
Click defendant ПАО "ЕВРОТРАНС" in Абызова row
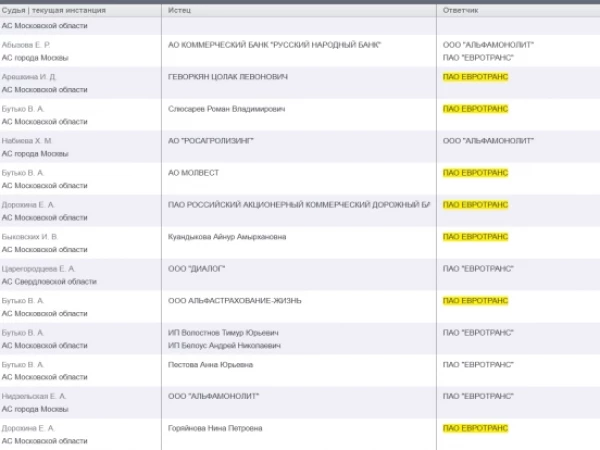tap(478, 58)
